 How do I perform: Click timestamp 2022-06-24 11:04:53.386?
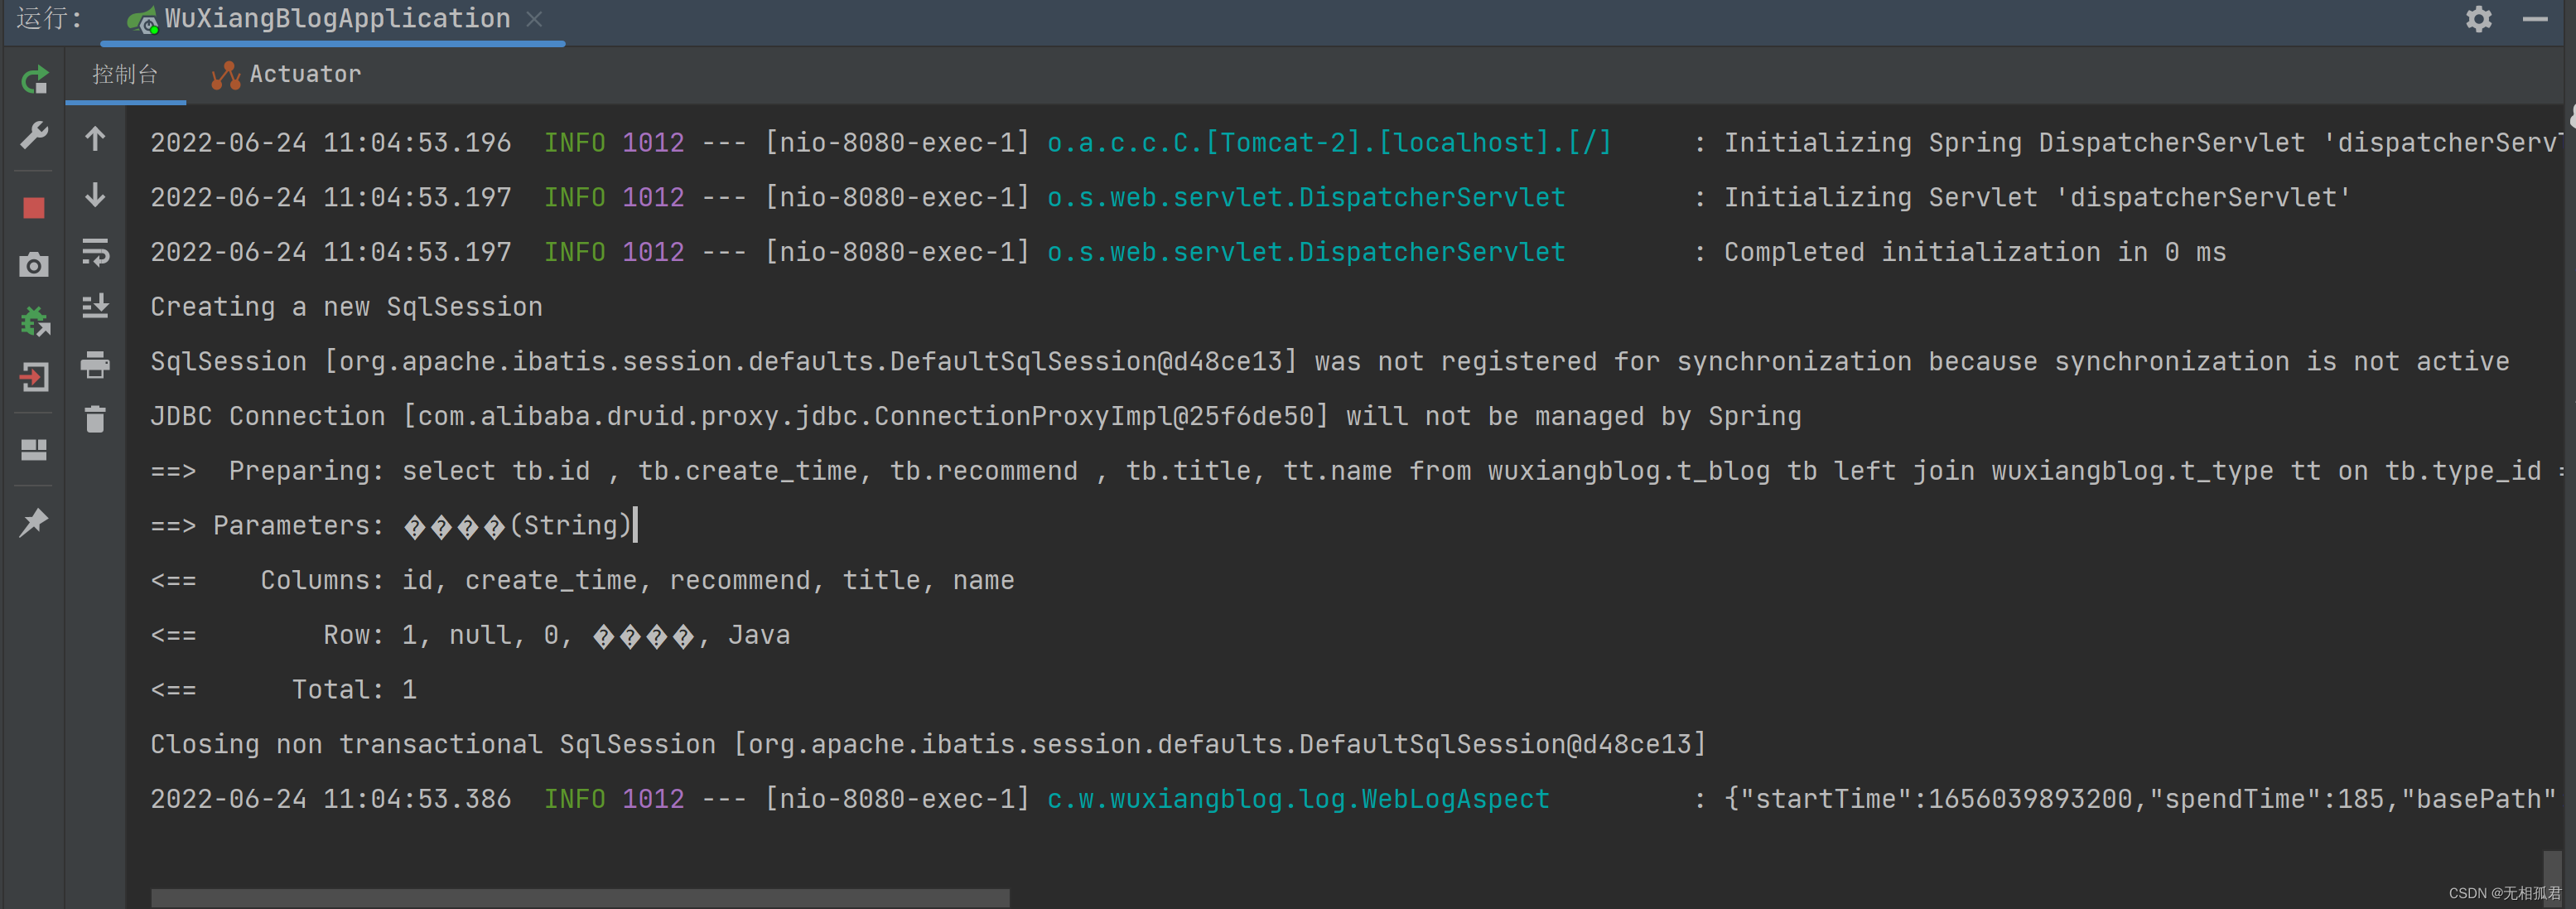[330, 799]
